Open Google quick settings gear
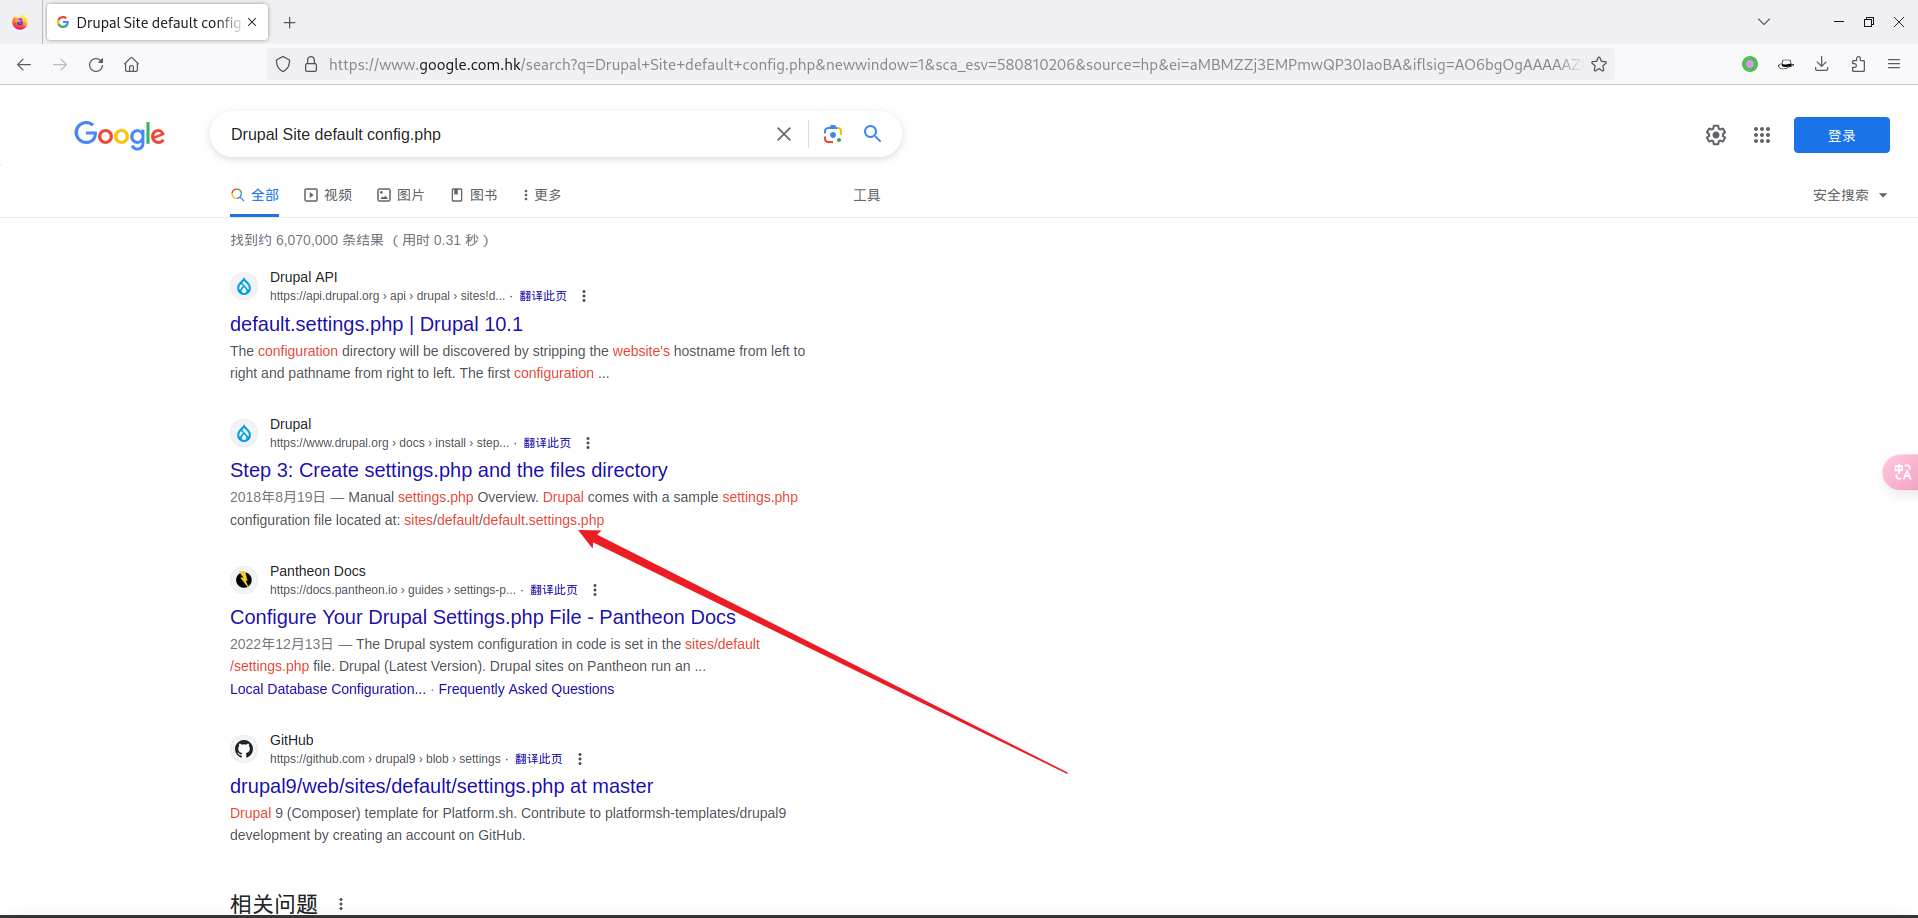The image size is (1918, 918). (1716, 135)
